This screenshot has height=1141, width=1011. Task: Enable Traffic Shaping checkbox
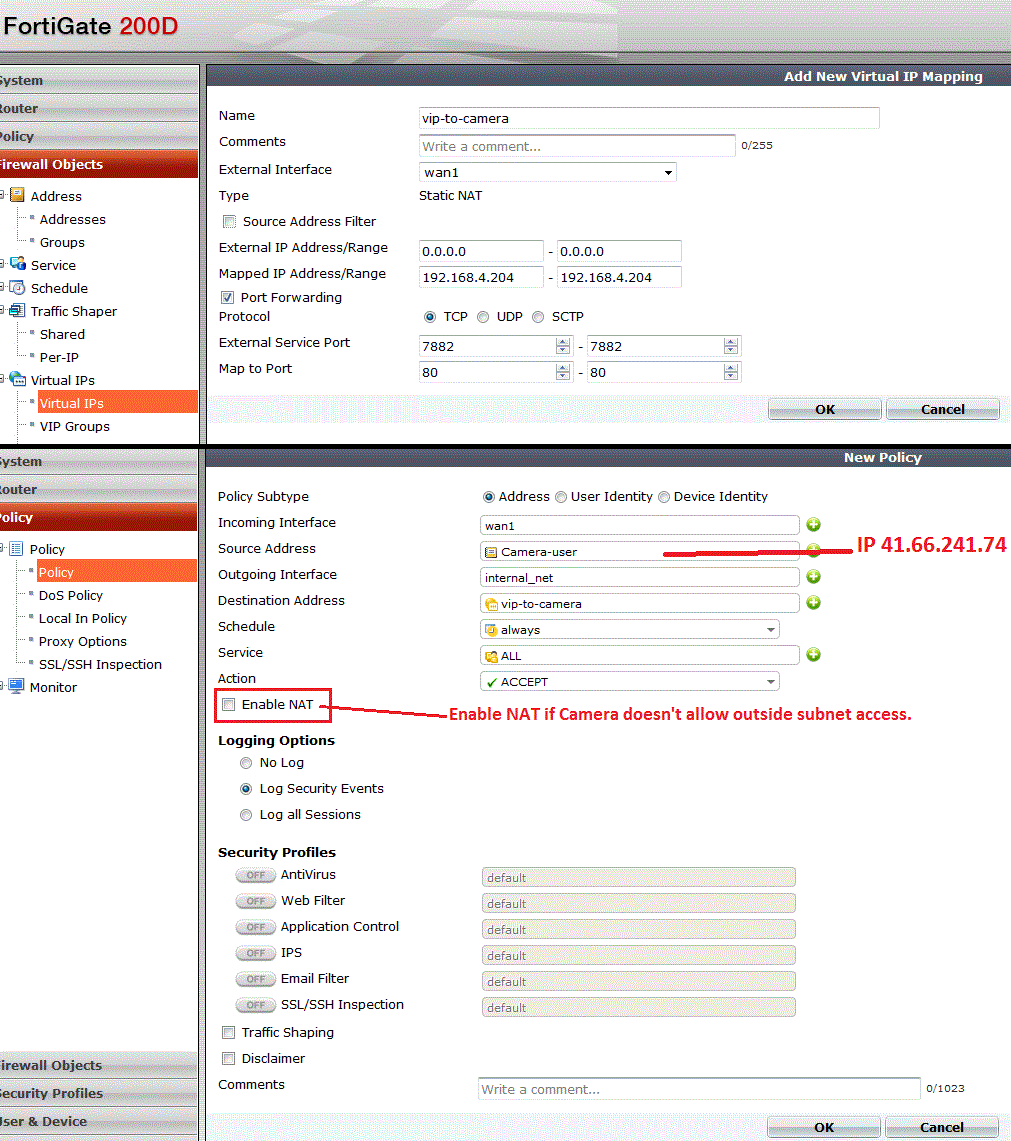click(229, 1033)
